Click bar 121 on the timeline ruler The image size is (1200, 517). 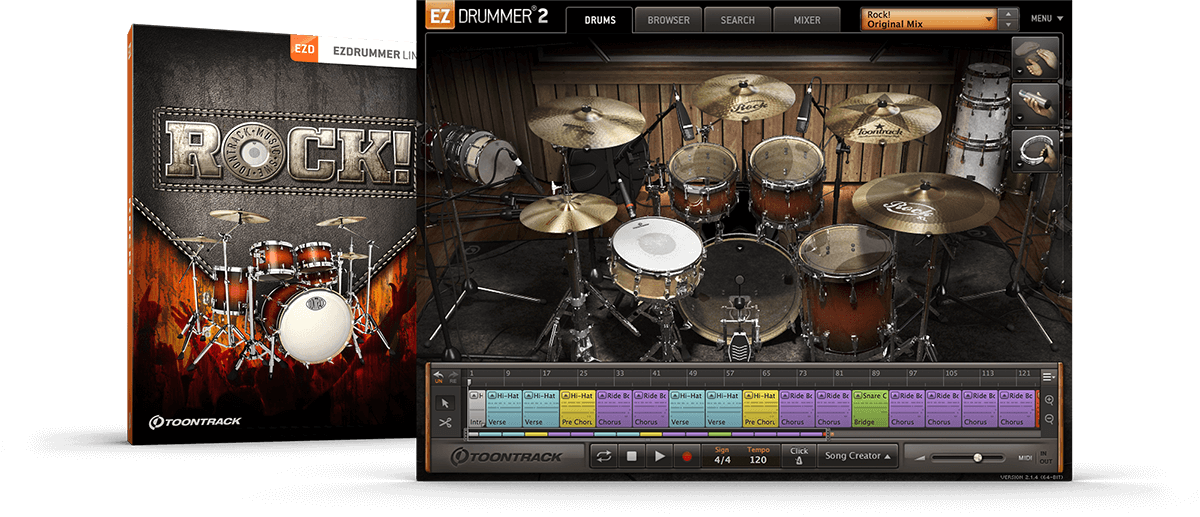1024,375
